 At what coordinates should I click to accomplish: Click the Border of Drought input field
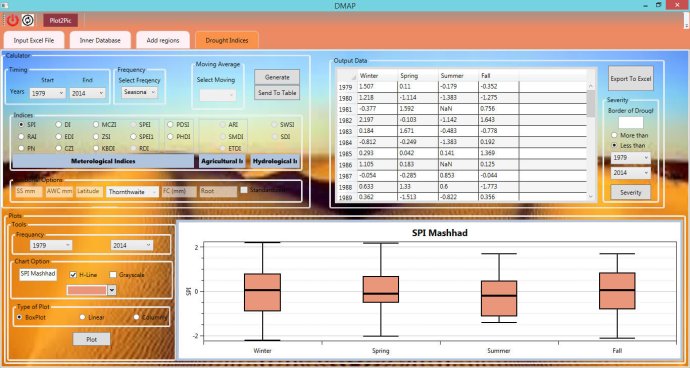[631, 123]
